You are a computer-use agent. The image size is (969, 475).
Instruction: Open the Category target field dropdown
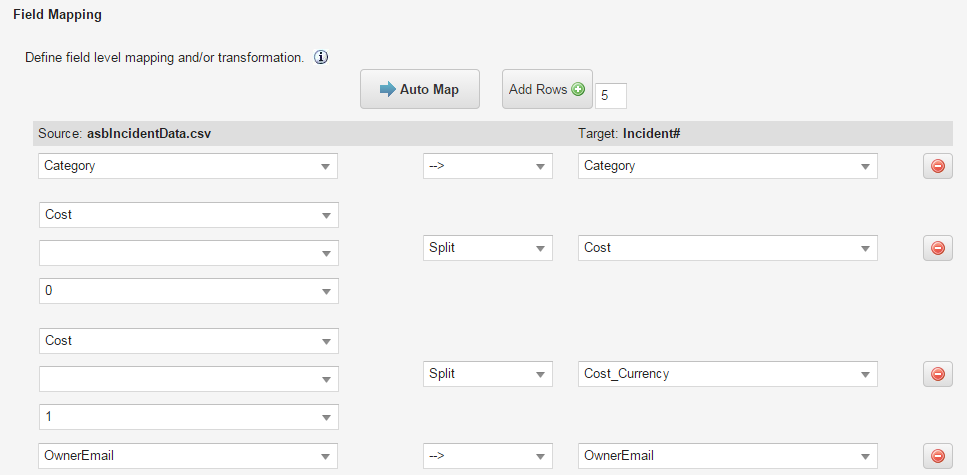tap(727, 166)
